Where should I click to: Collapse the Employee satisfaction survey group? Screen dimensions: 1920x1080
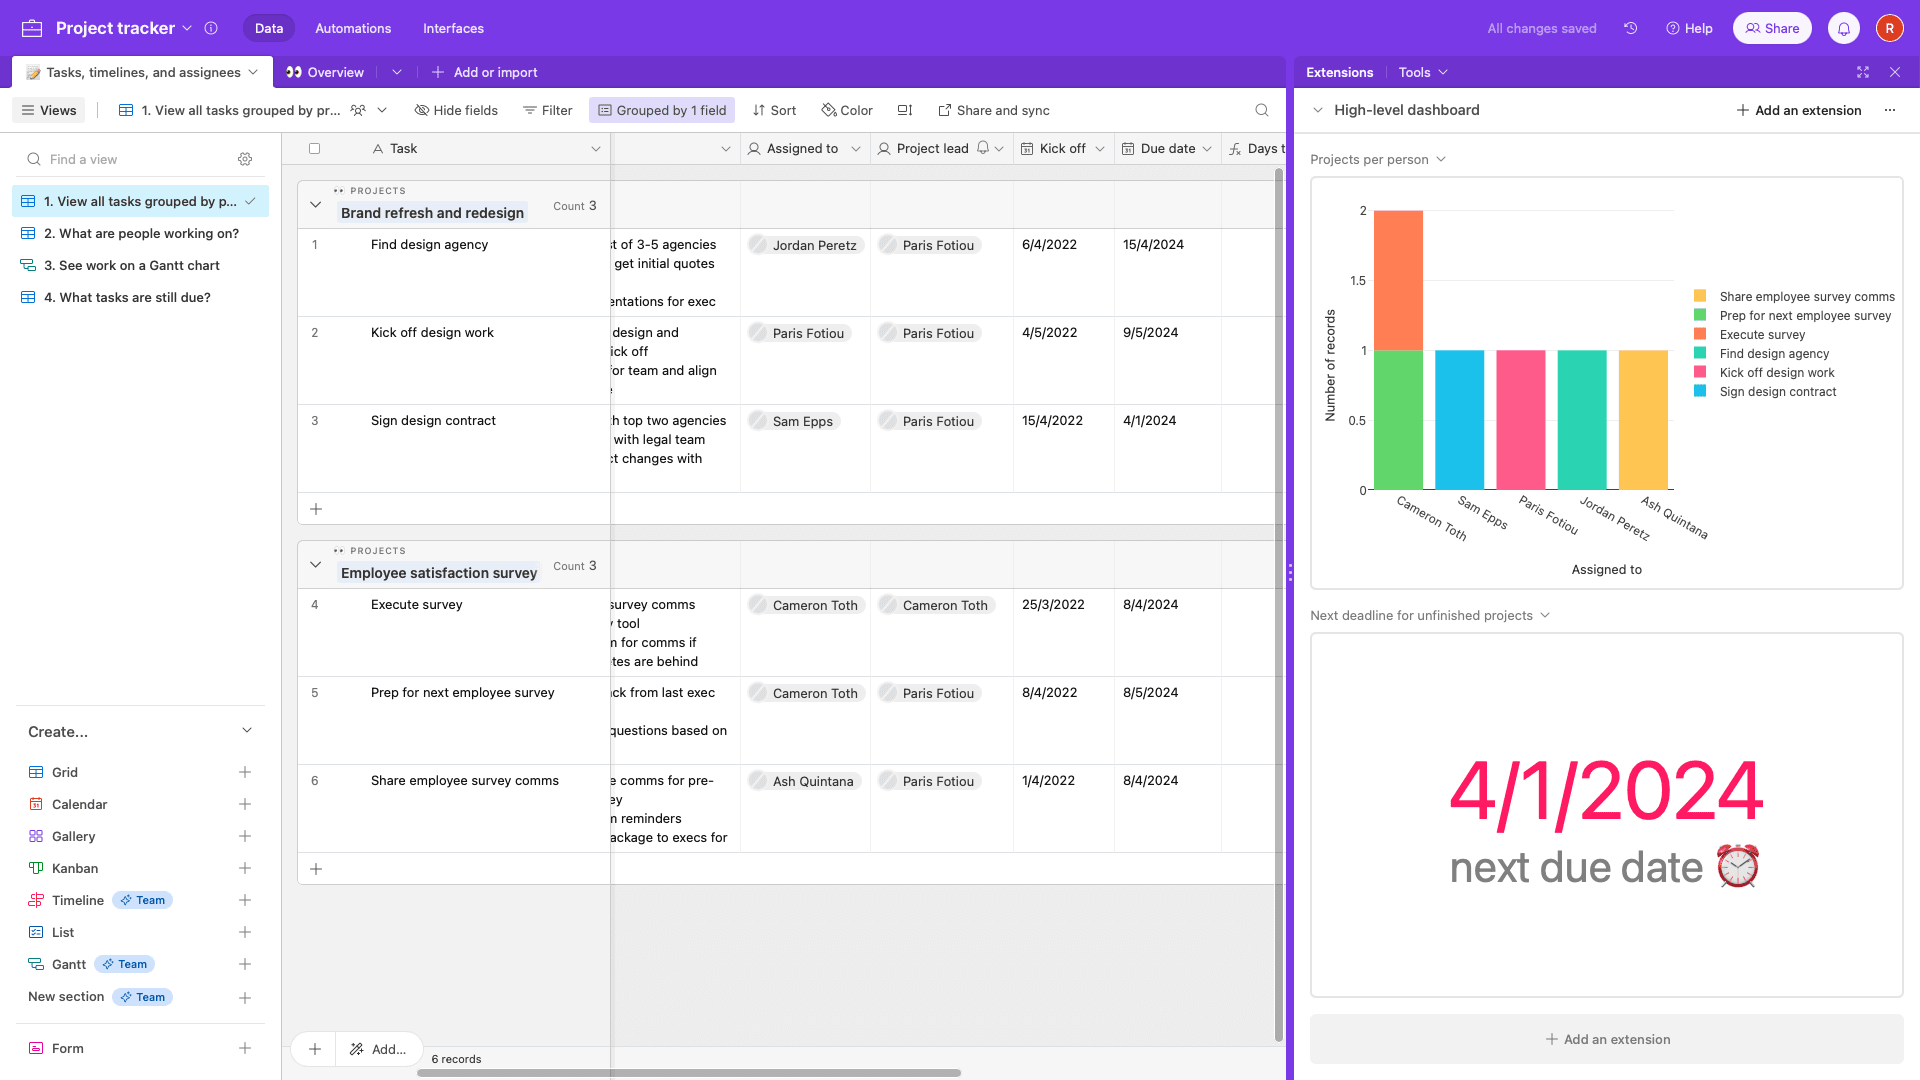(x=315, y=565)
